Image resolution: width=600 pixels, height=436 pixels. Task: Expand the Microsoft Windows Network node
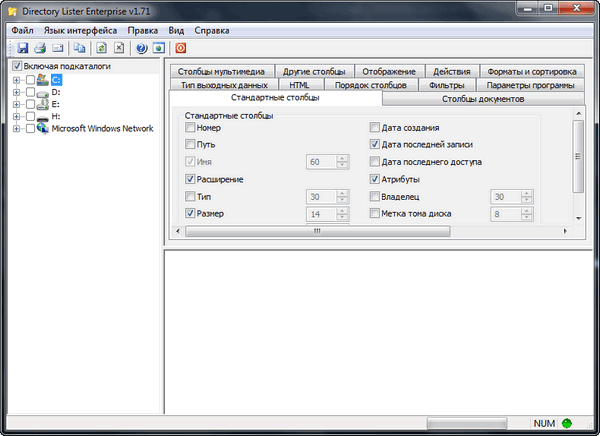16,129
